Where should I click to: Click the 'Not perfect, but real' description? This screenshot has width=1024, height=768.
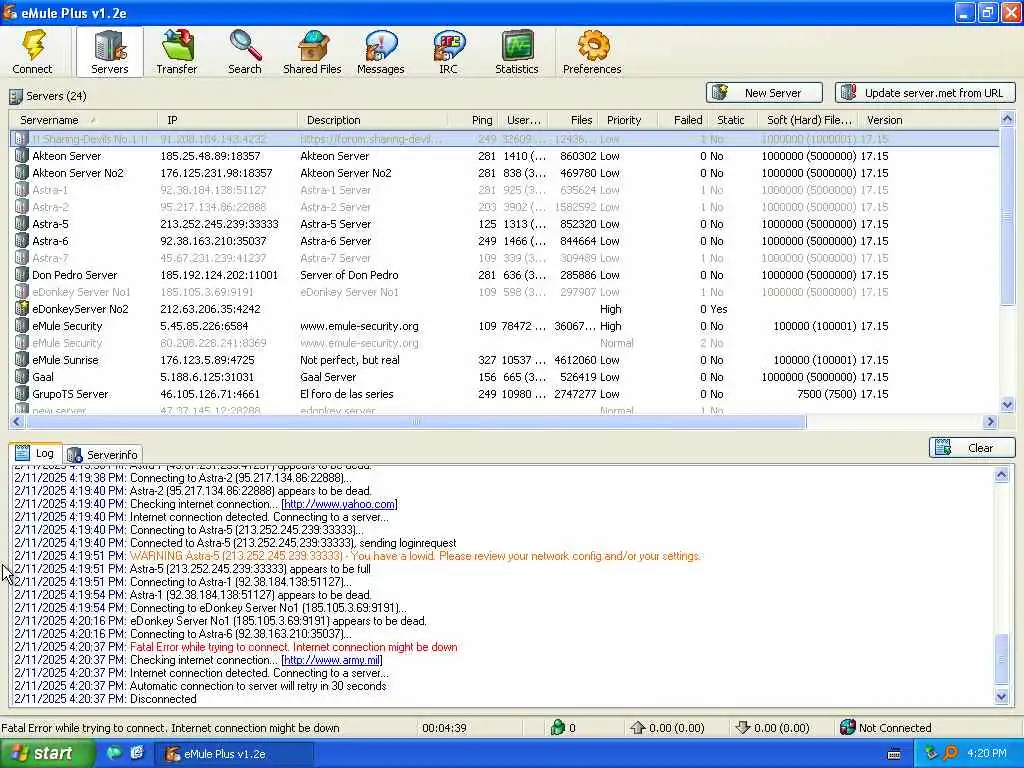tap(349, 360)
